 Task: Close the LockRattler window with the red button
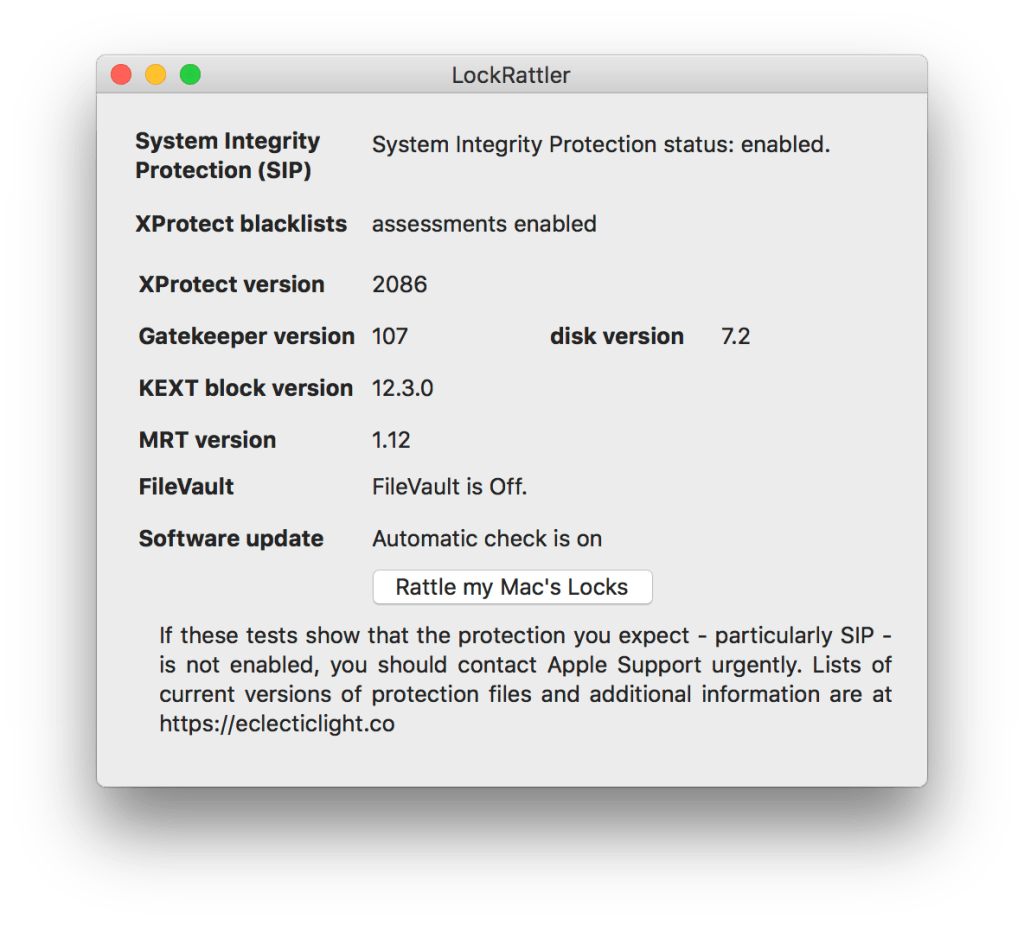click(x=121, y=75)
